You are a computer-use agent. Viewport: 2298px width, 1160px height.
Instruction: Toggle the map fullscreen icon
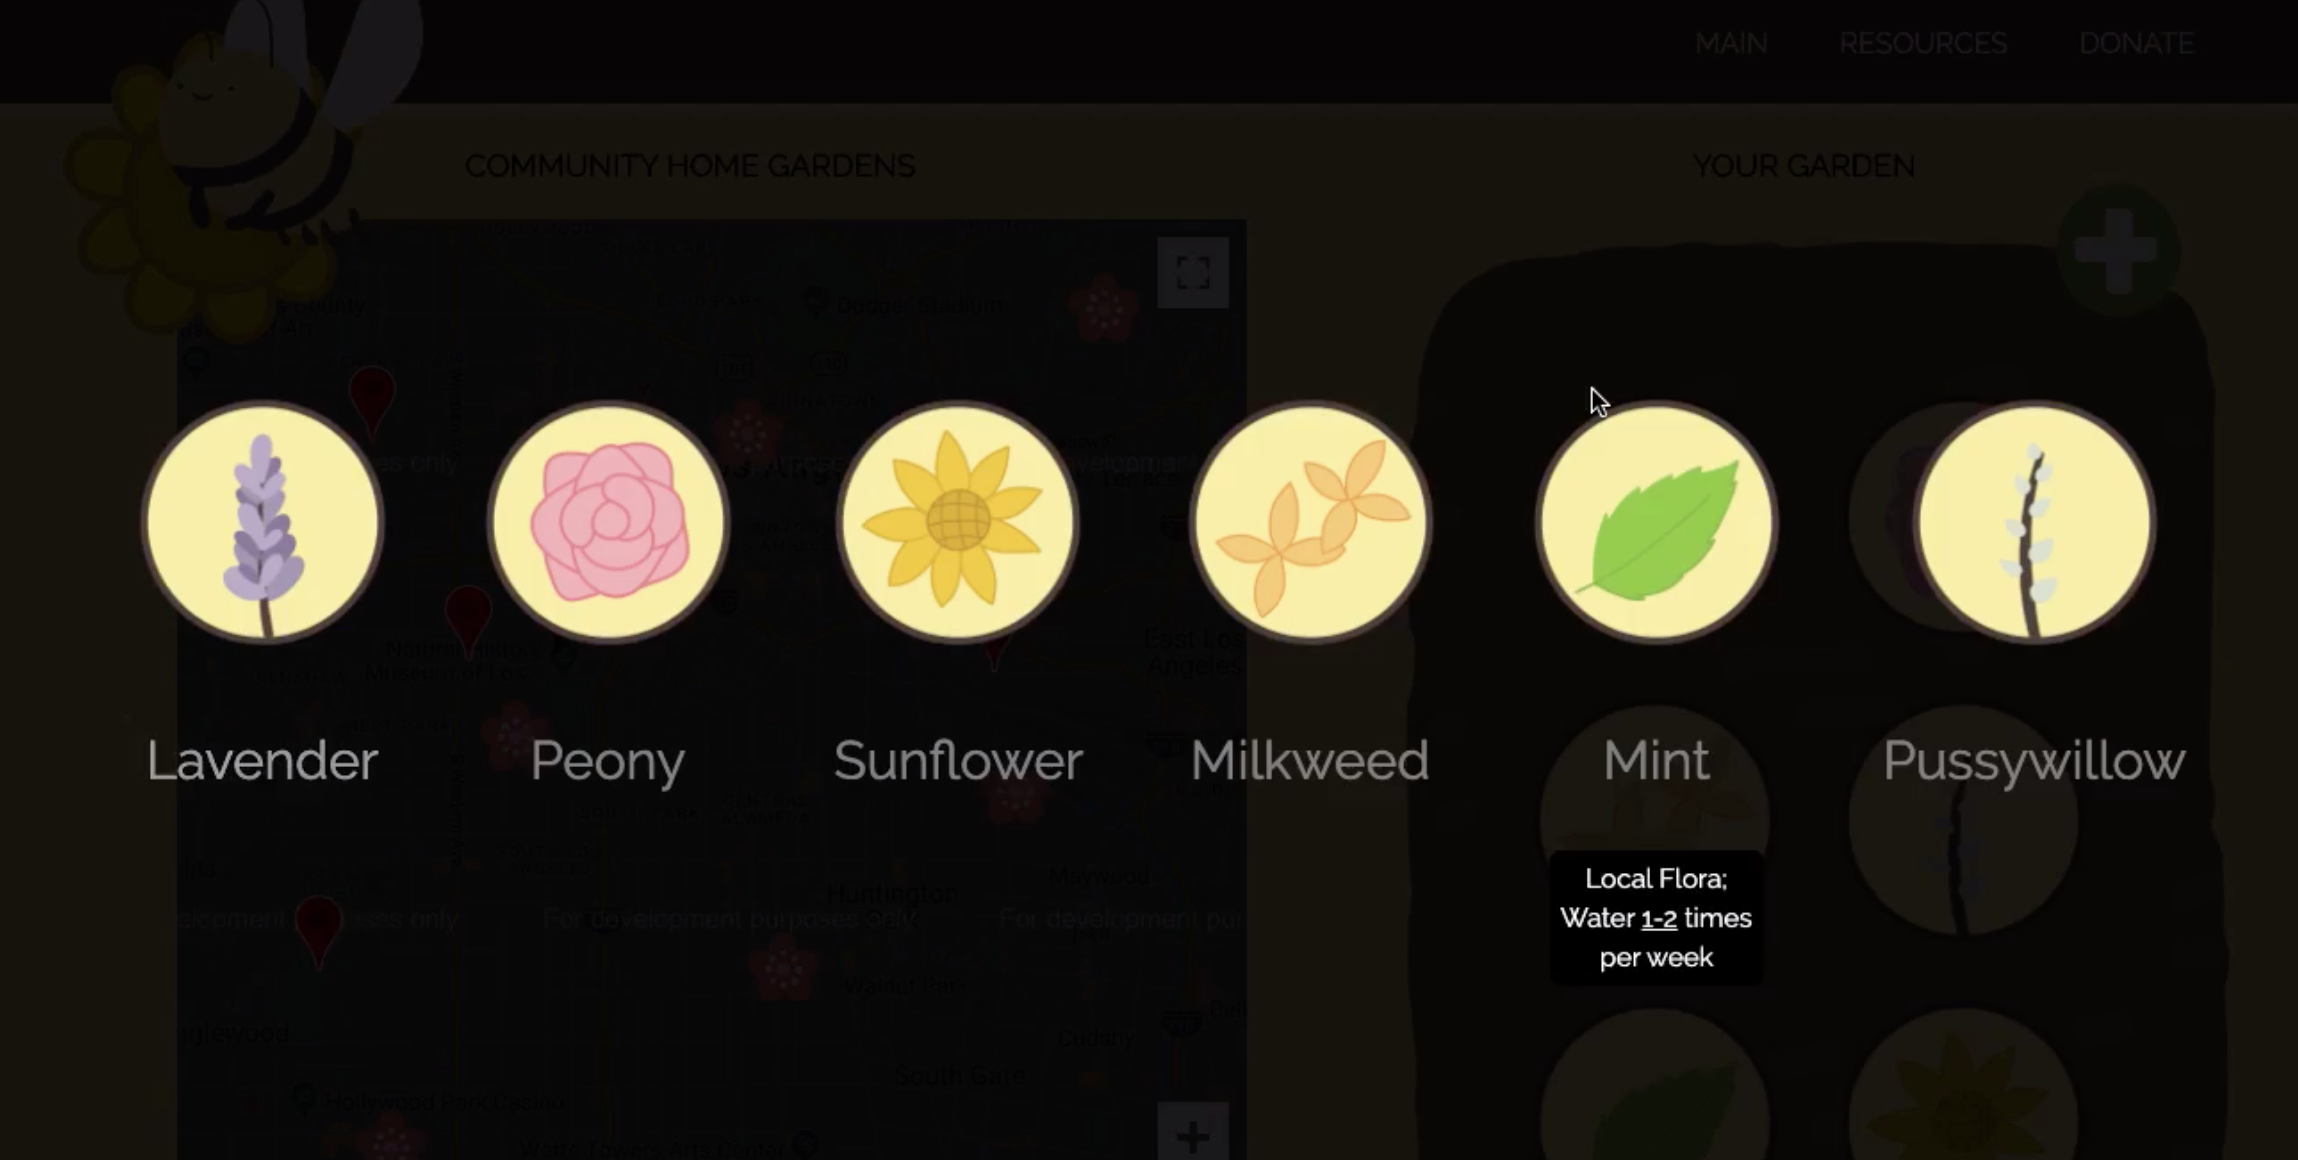(x=1192, y=272)
